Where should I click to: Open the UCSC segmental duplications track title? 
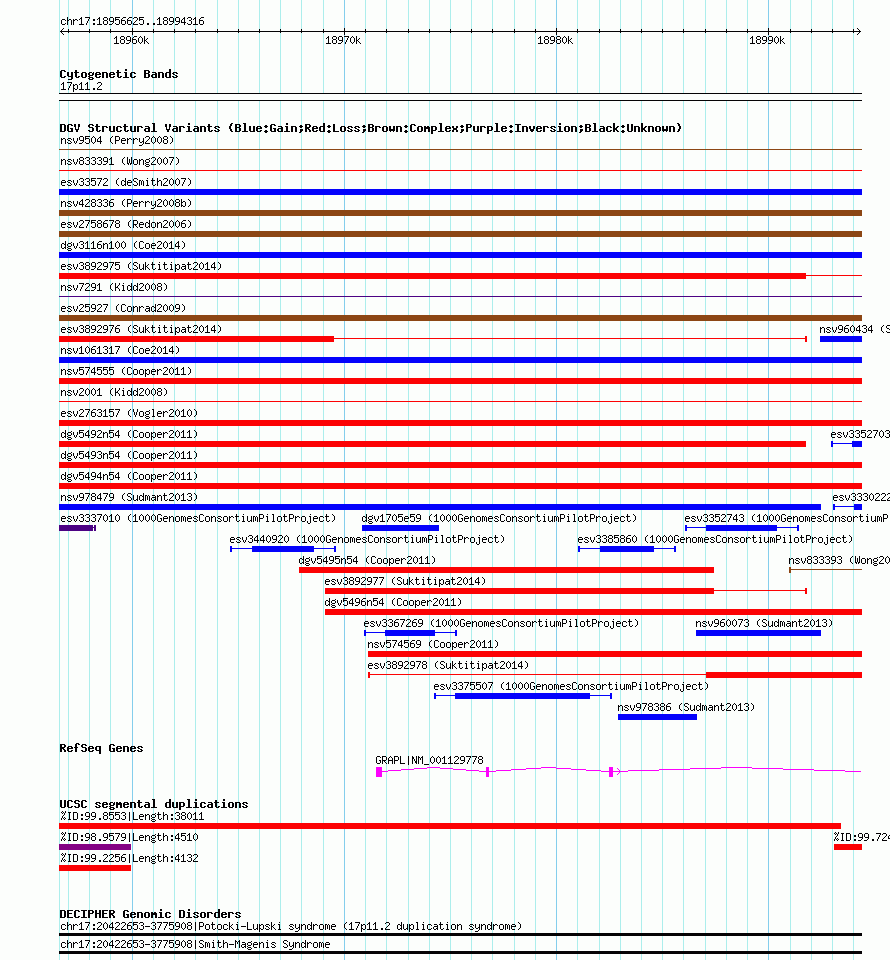154,804
